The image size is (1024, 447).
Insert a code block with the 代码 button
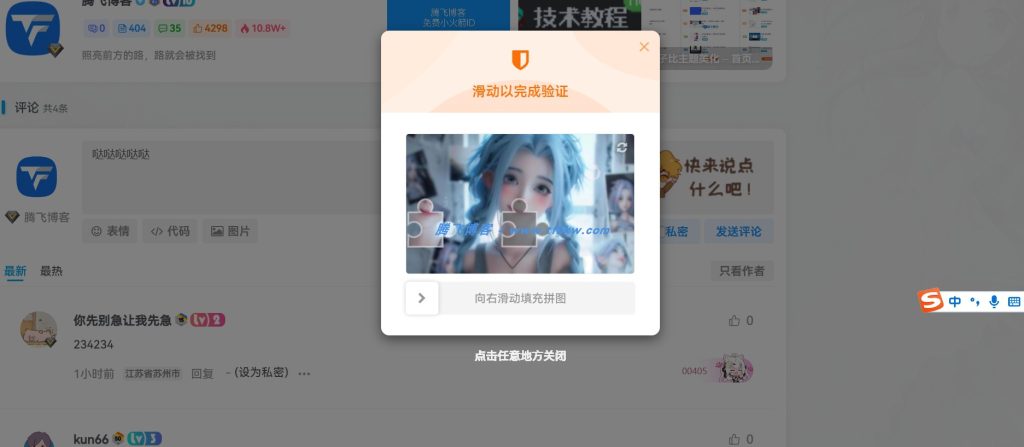170,231
